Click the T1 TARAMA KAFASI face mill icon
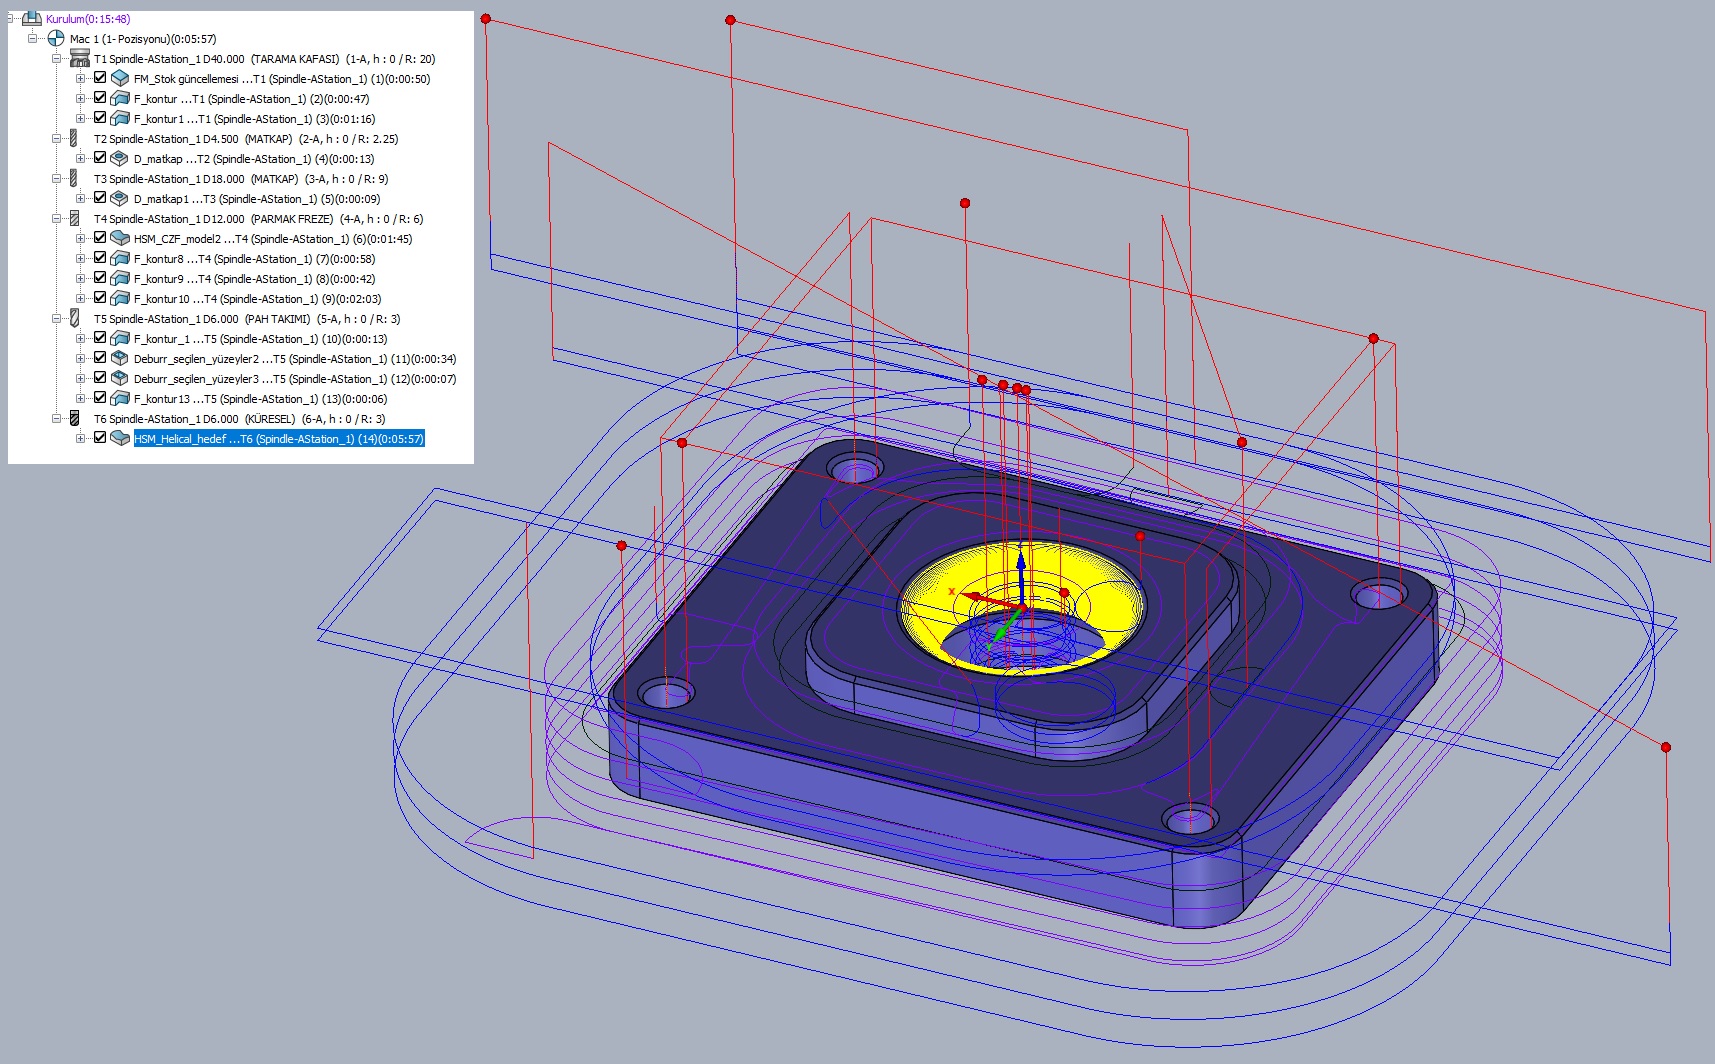The width and height of the screenshot is (1715, 1064). pos(80,58)
